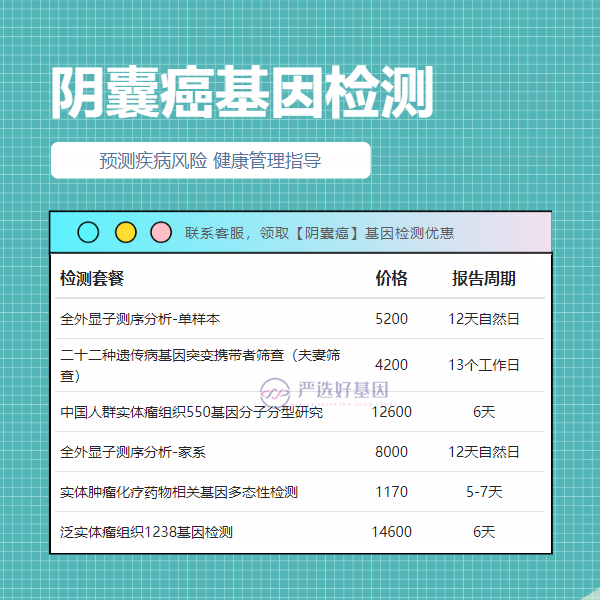Click 6天 in the 550基因 row

(484, 412)
